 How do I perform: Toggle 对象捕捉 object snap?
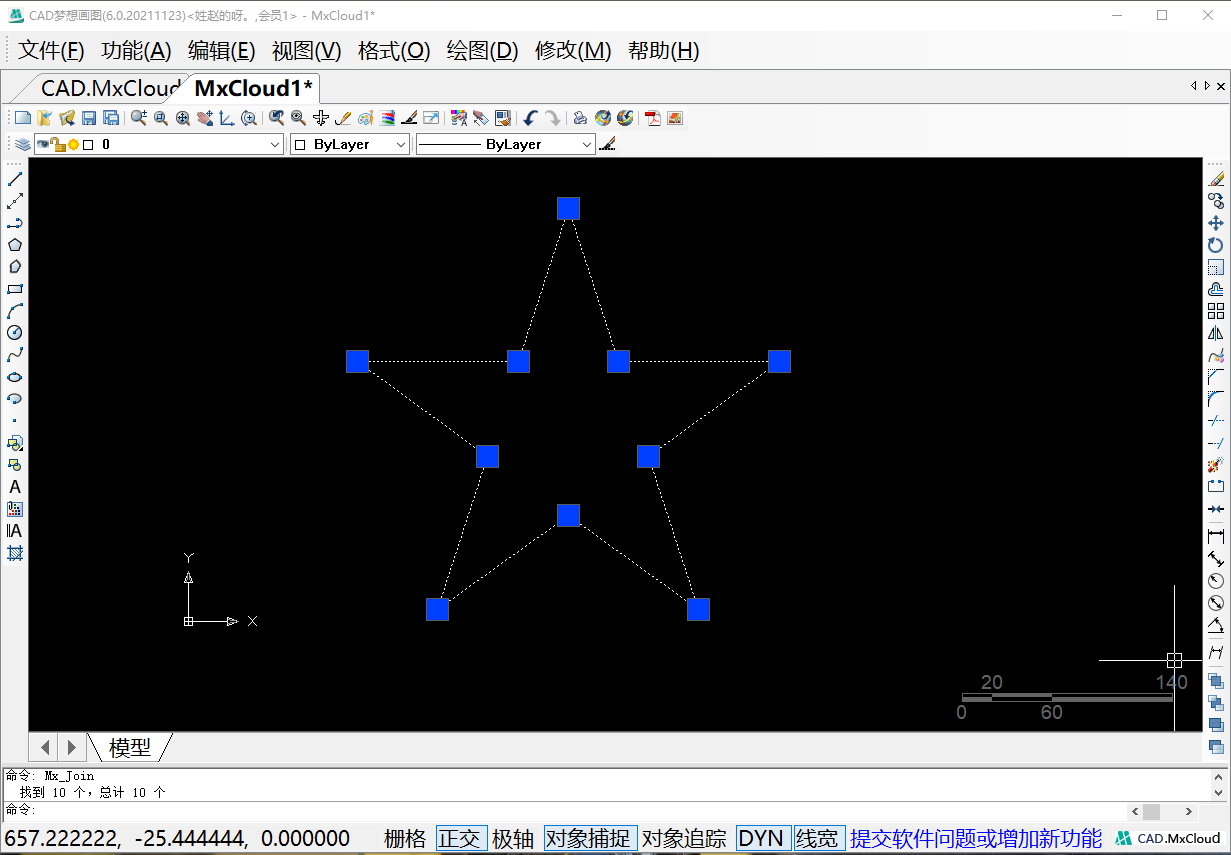pos(590,839)
